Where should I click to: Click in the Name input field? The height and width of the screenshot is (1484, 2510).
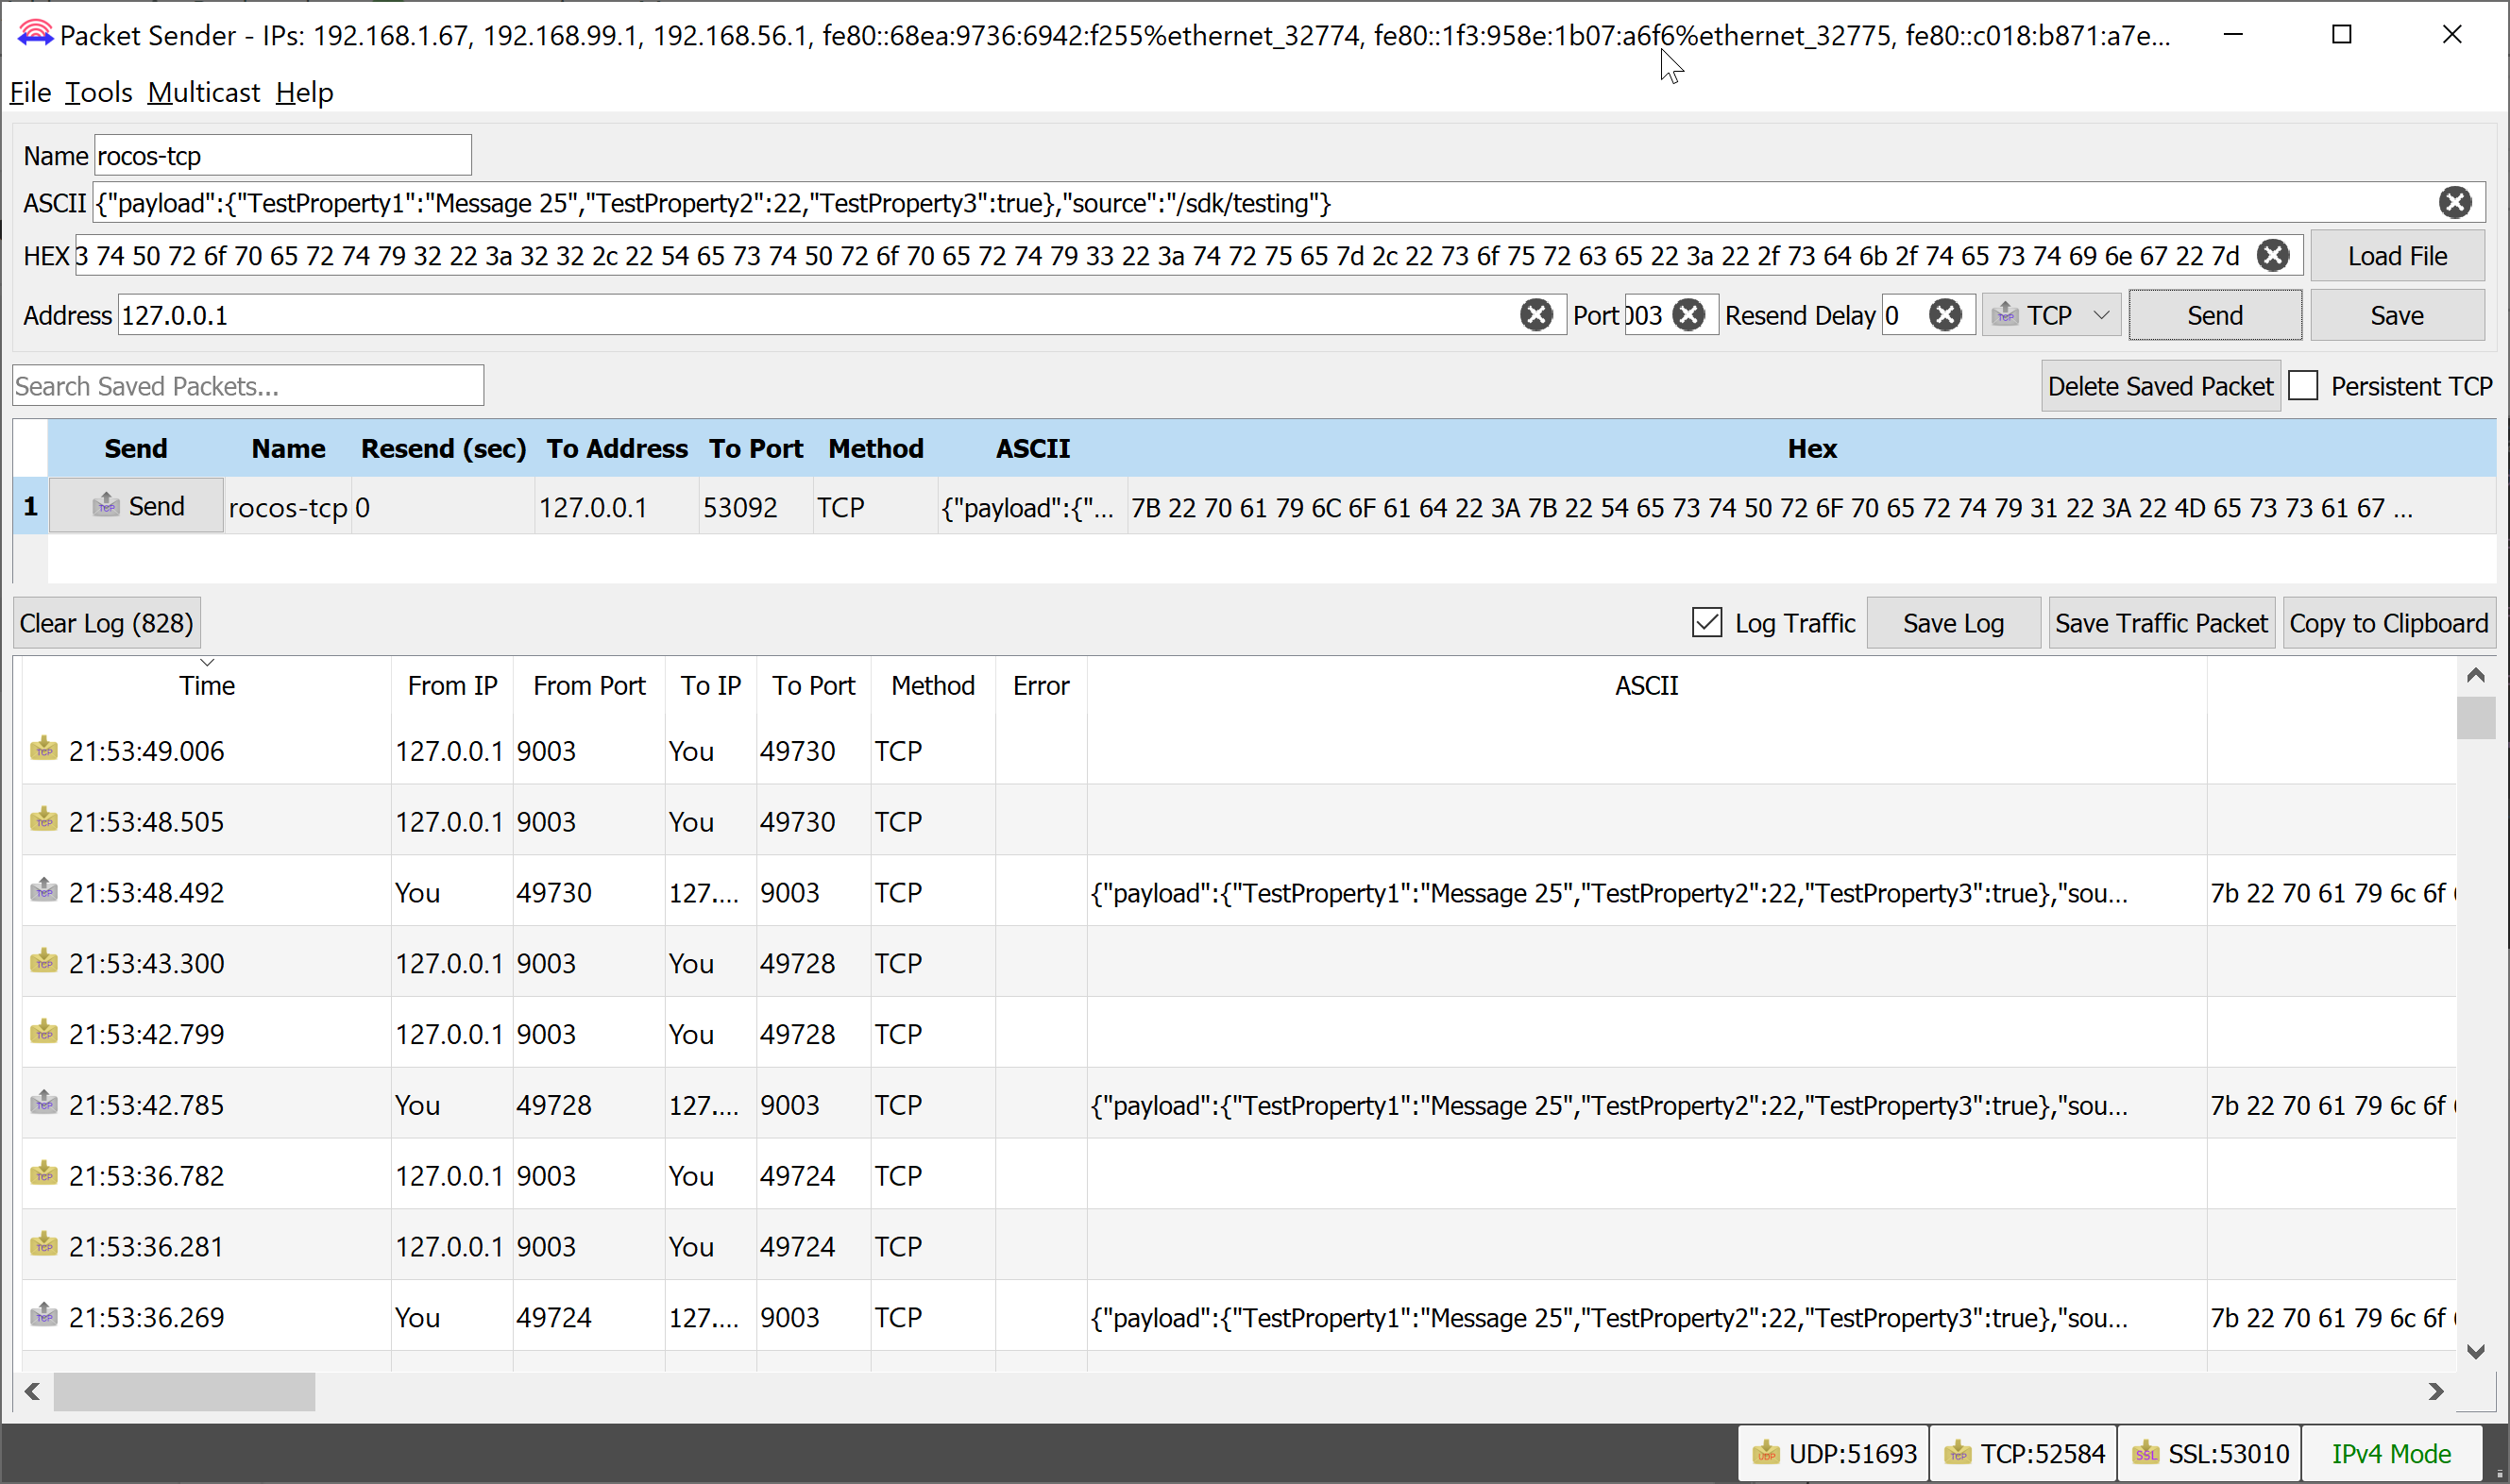tap(283, 156)
